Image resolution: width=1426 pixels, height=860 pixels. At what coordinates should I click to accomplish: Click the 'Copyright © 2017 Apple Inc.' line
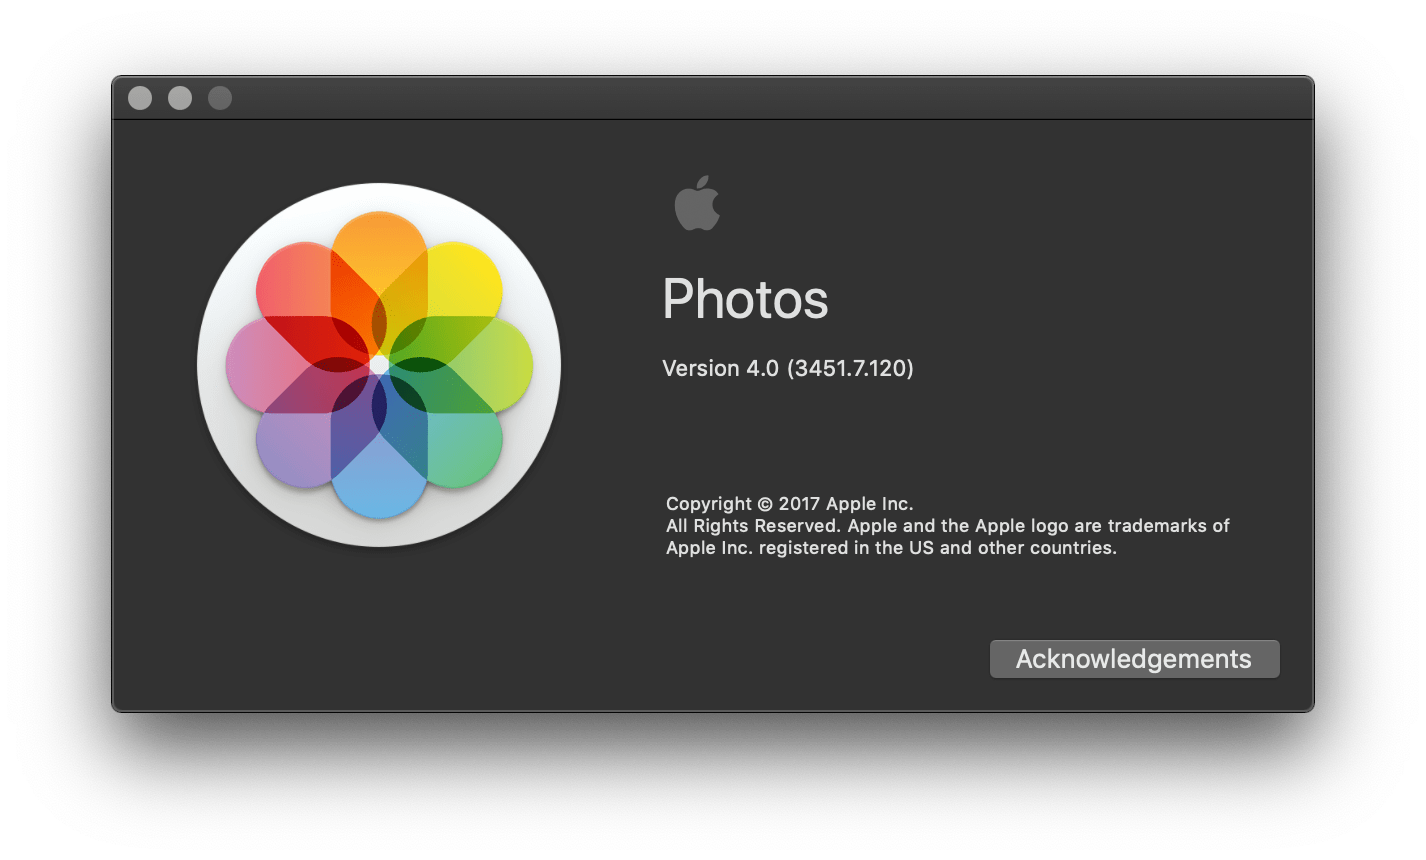point(790,504)
